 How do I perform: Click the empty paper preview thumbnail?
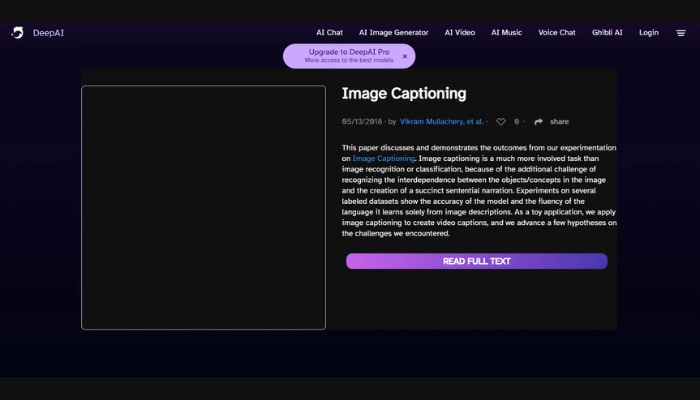coord(204,208)
